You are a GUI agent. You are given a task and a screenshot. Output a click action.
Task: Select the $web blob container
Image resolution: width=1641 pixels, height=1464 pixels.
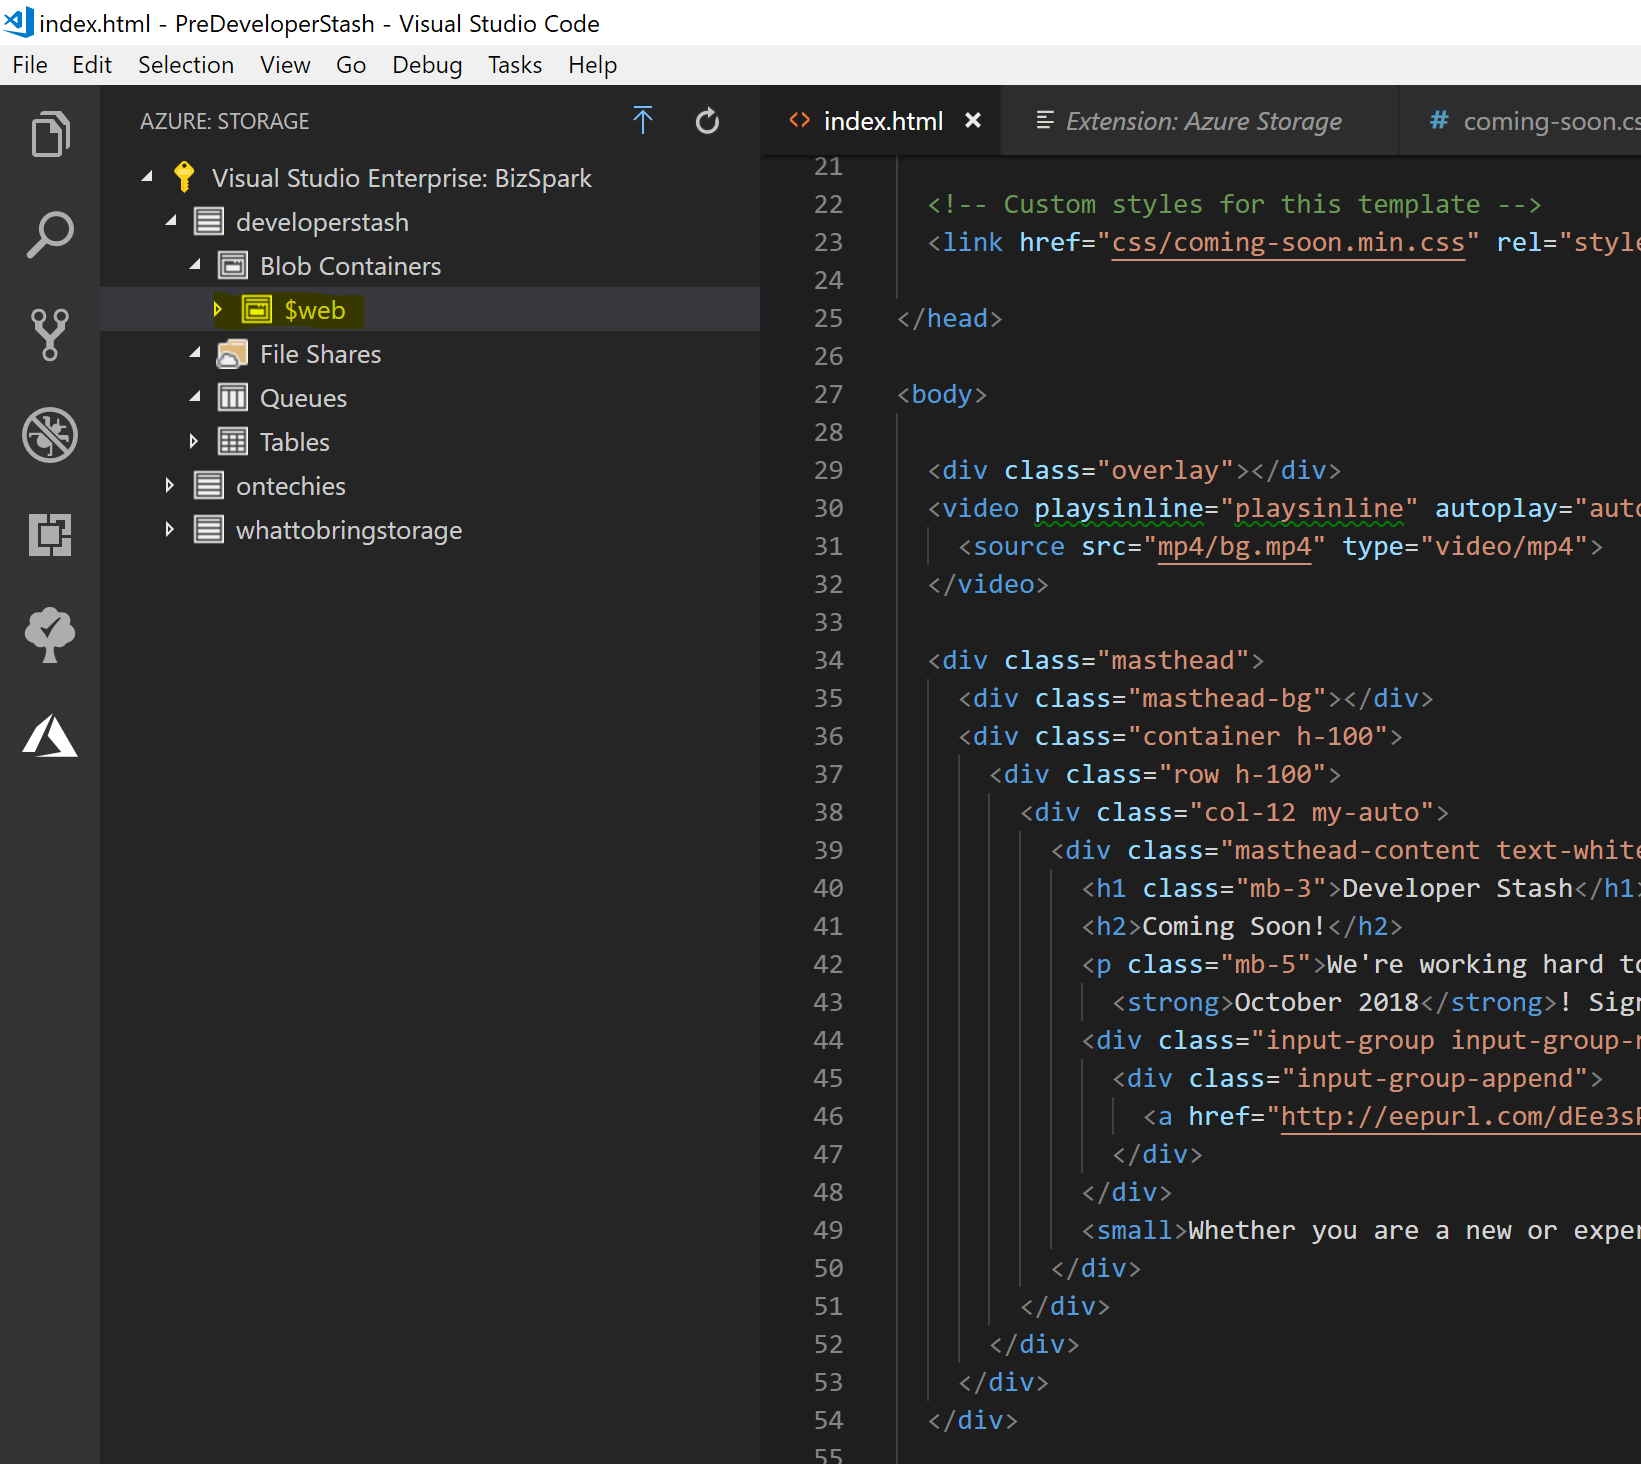click(430, 309)
